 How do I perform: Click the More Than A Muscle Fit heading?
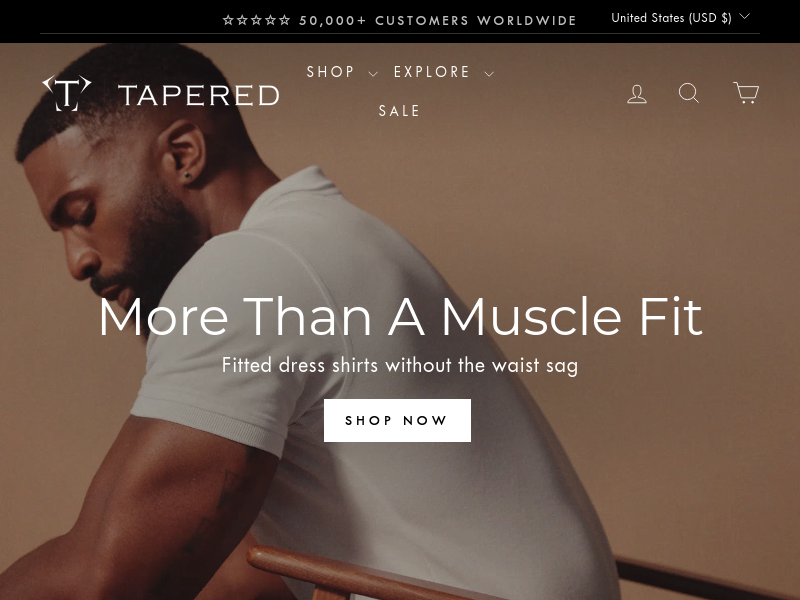pos(401,317)
